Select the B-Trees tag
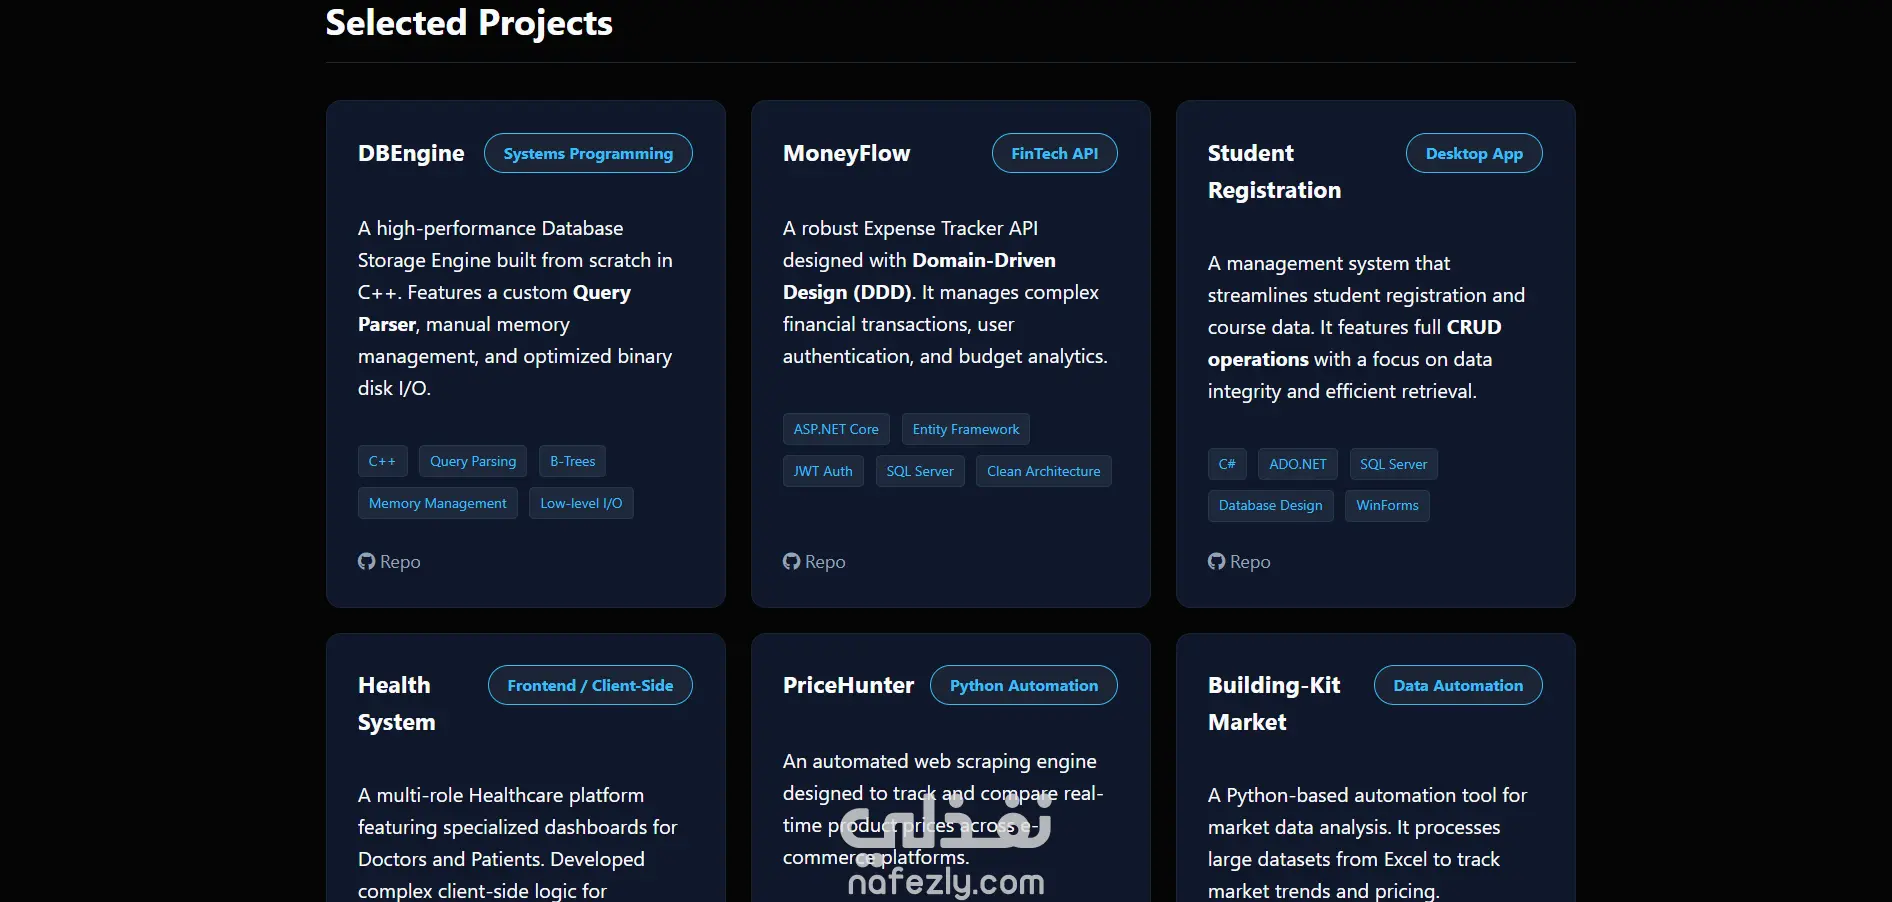This screenshot has width=1892, height=902. 572,461
